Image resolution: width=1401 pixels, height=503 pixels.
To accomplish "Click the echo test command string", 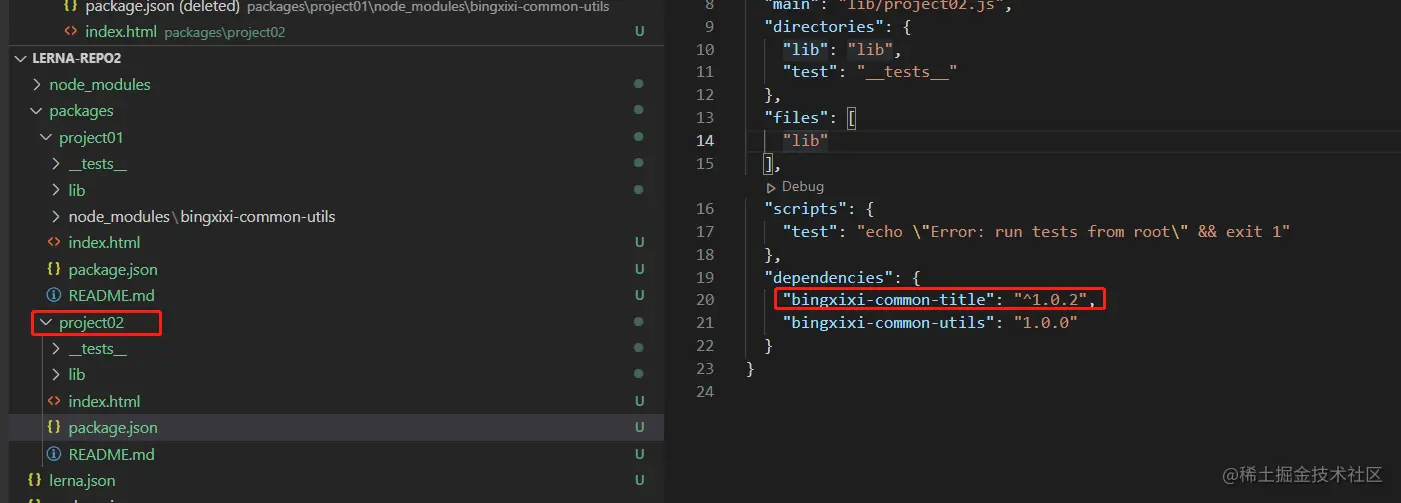I will tap(1073, 232).
